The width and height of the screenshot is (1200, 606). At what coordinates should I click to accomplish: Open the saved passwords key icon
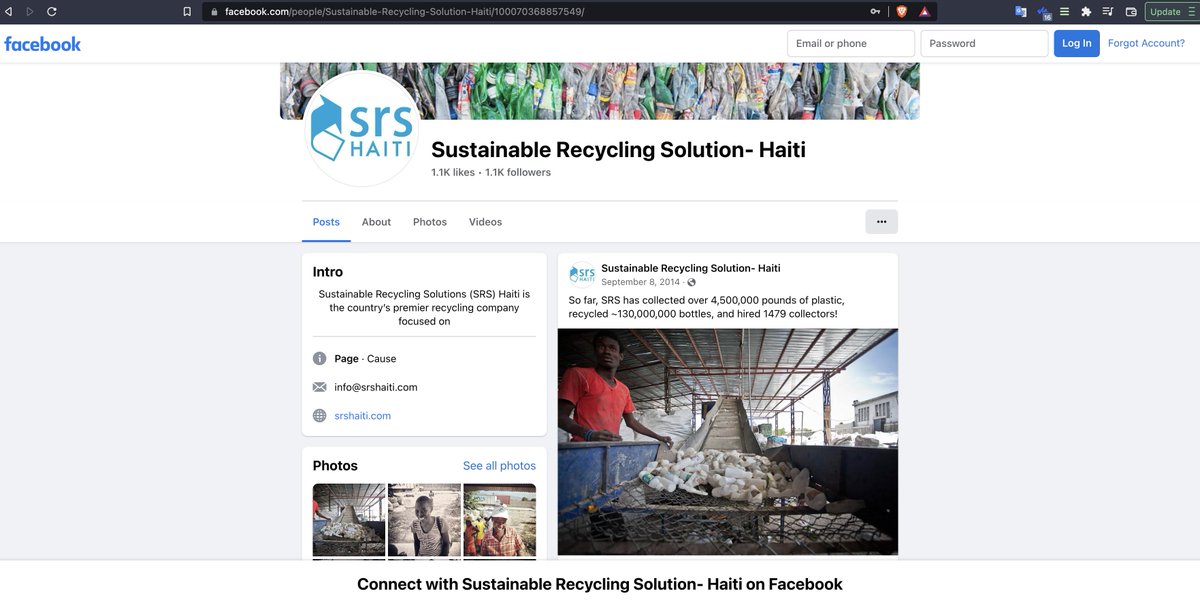pos(875,11)
